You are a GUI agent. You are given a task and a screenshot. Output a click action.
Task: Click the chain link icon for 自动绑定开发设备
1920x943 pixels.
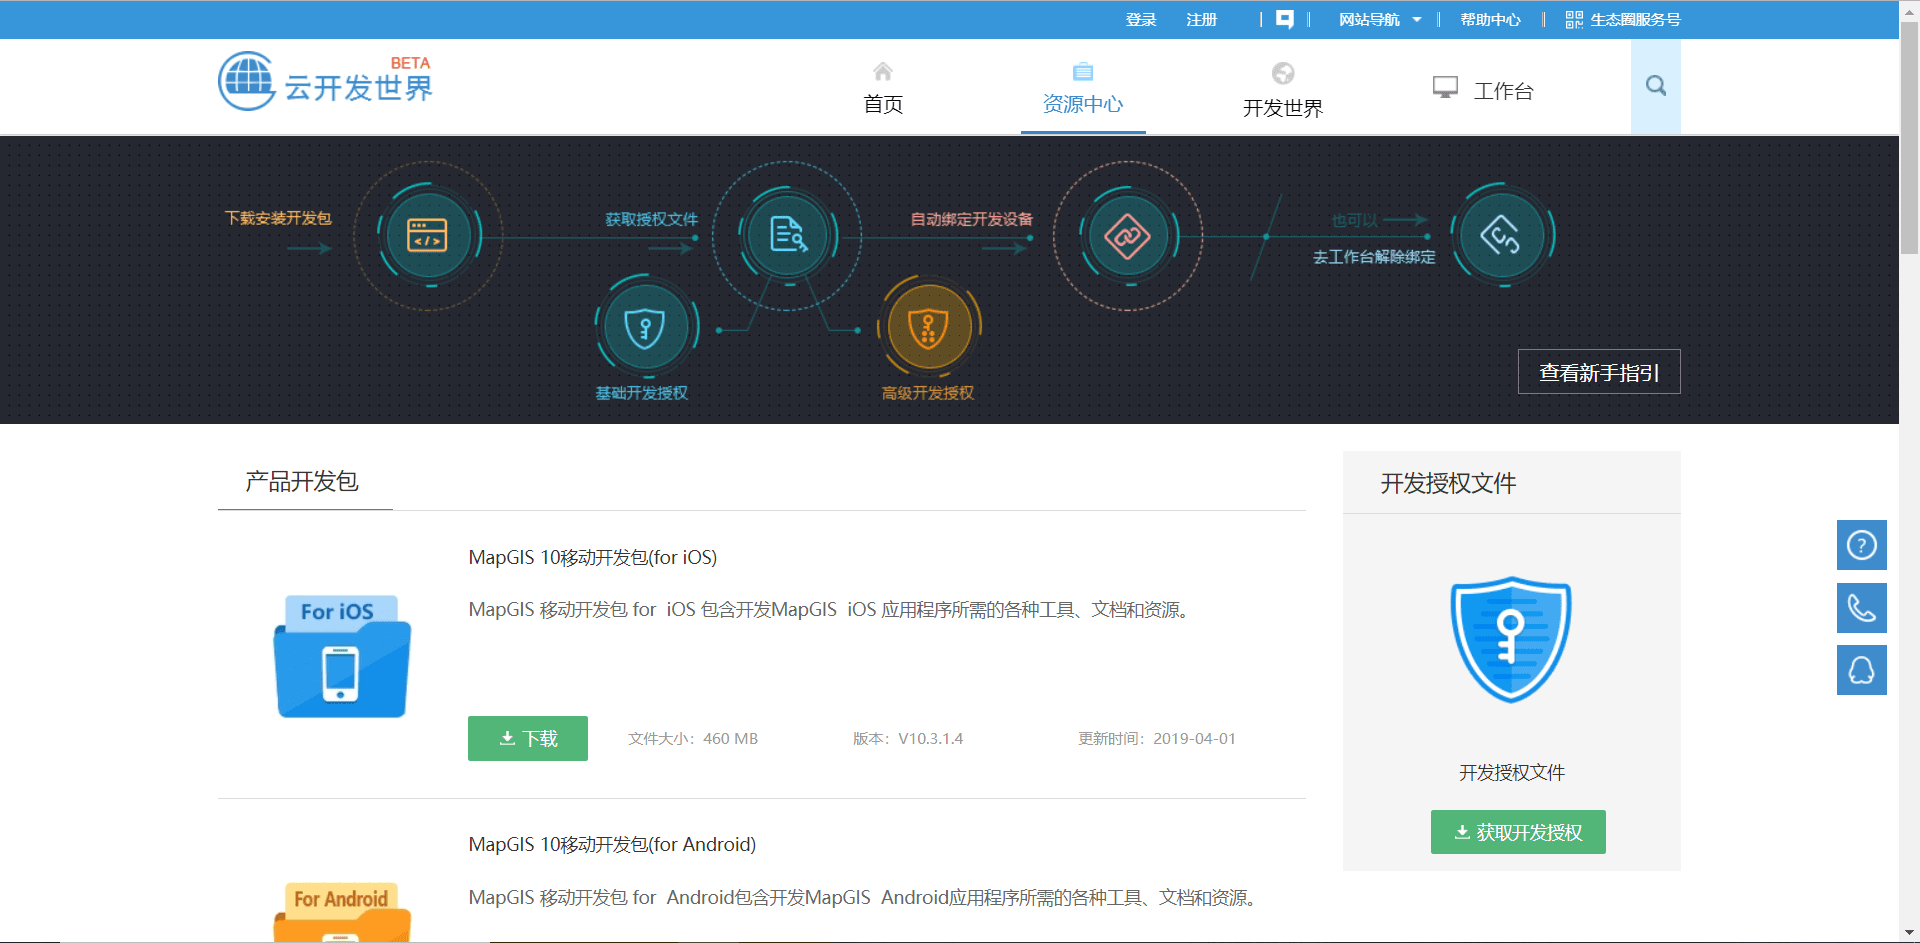(x=1128, y=236)
